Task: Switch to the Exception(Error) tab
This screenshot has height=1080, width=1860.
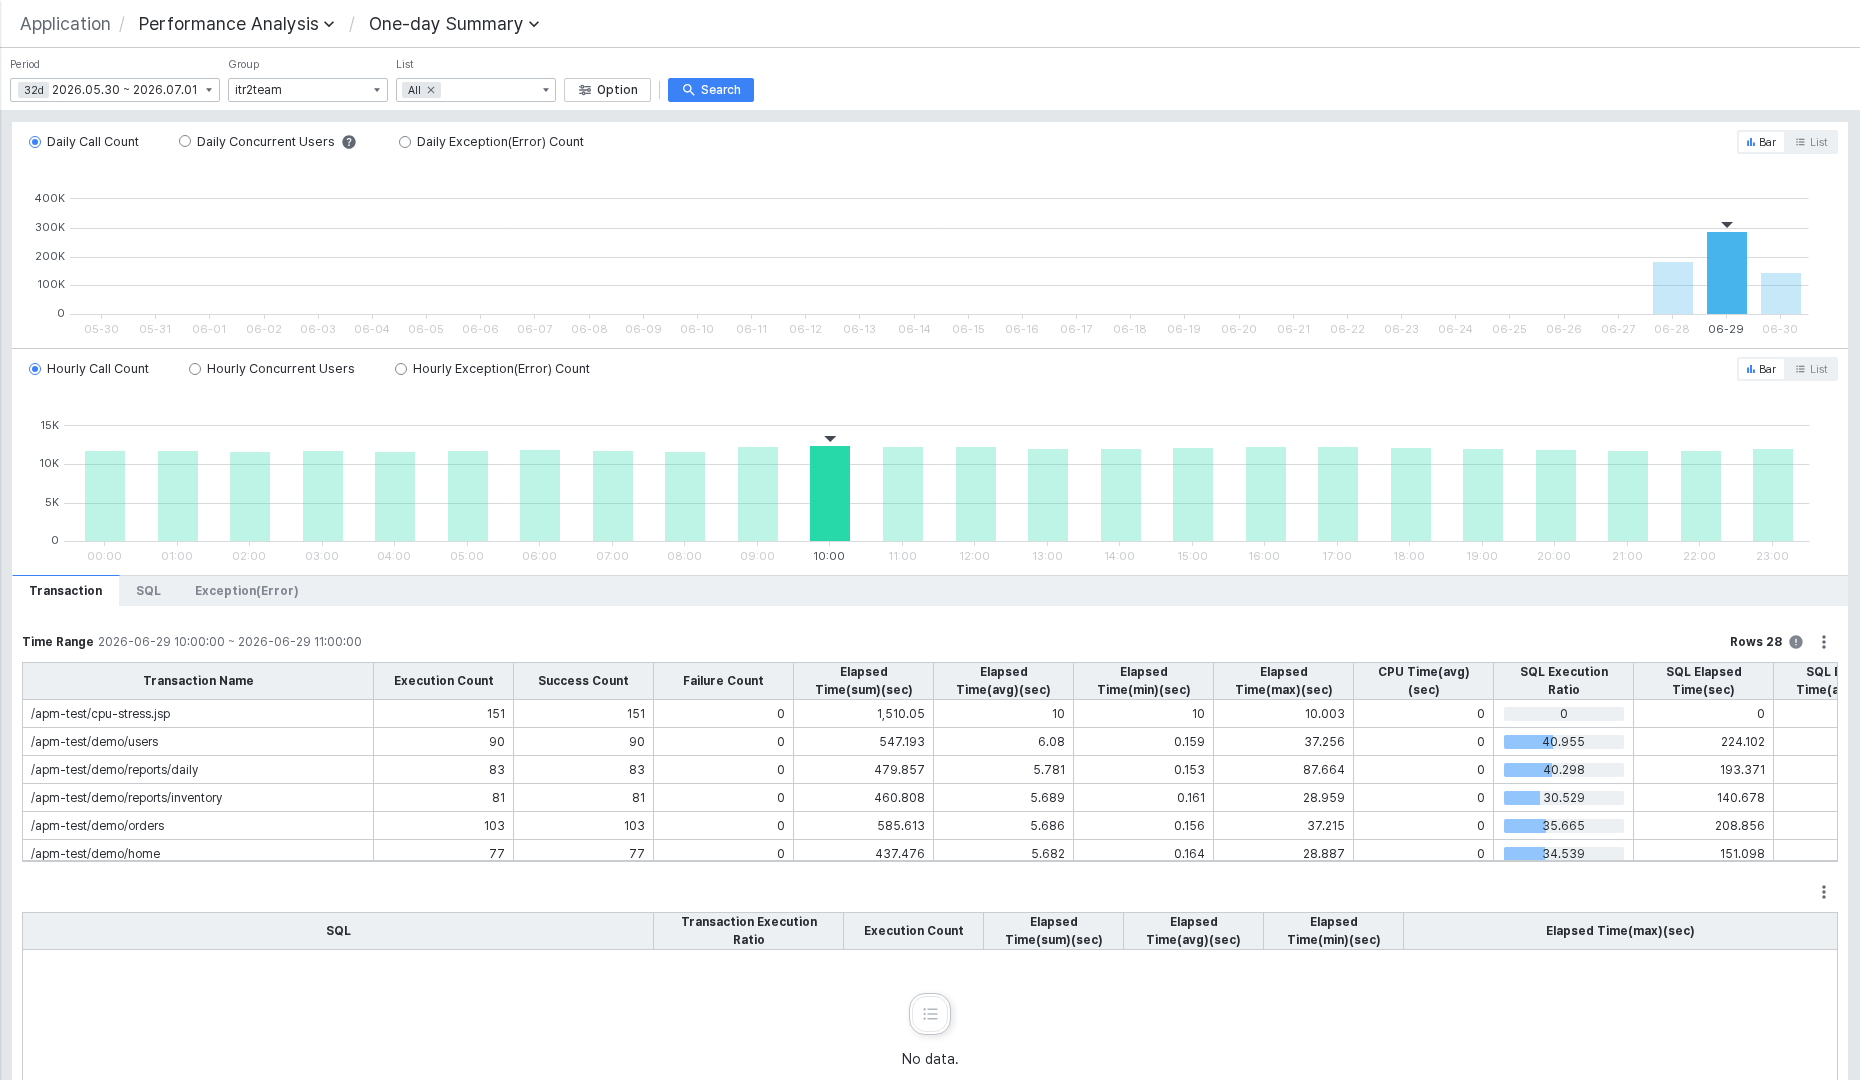Action: (x=247, y=591)
